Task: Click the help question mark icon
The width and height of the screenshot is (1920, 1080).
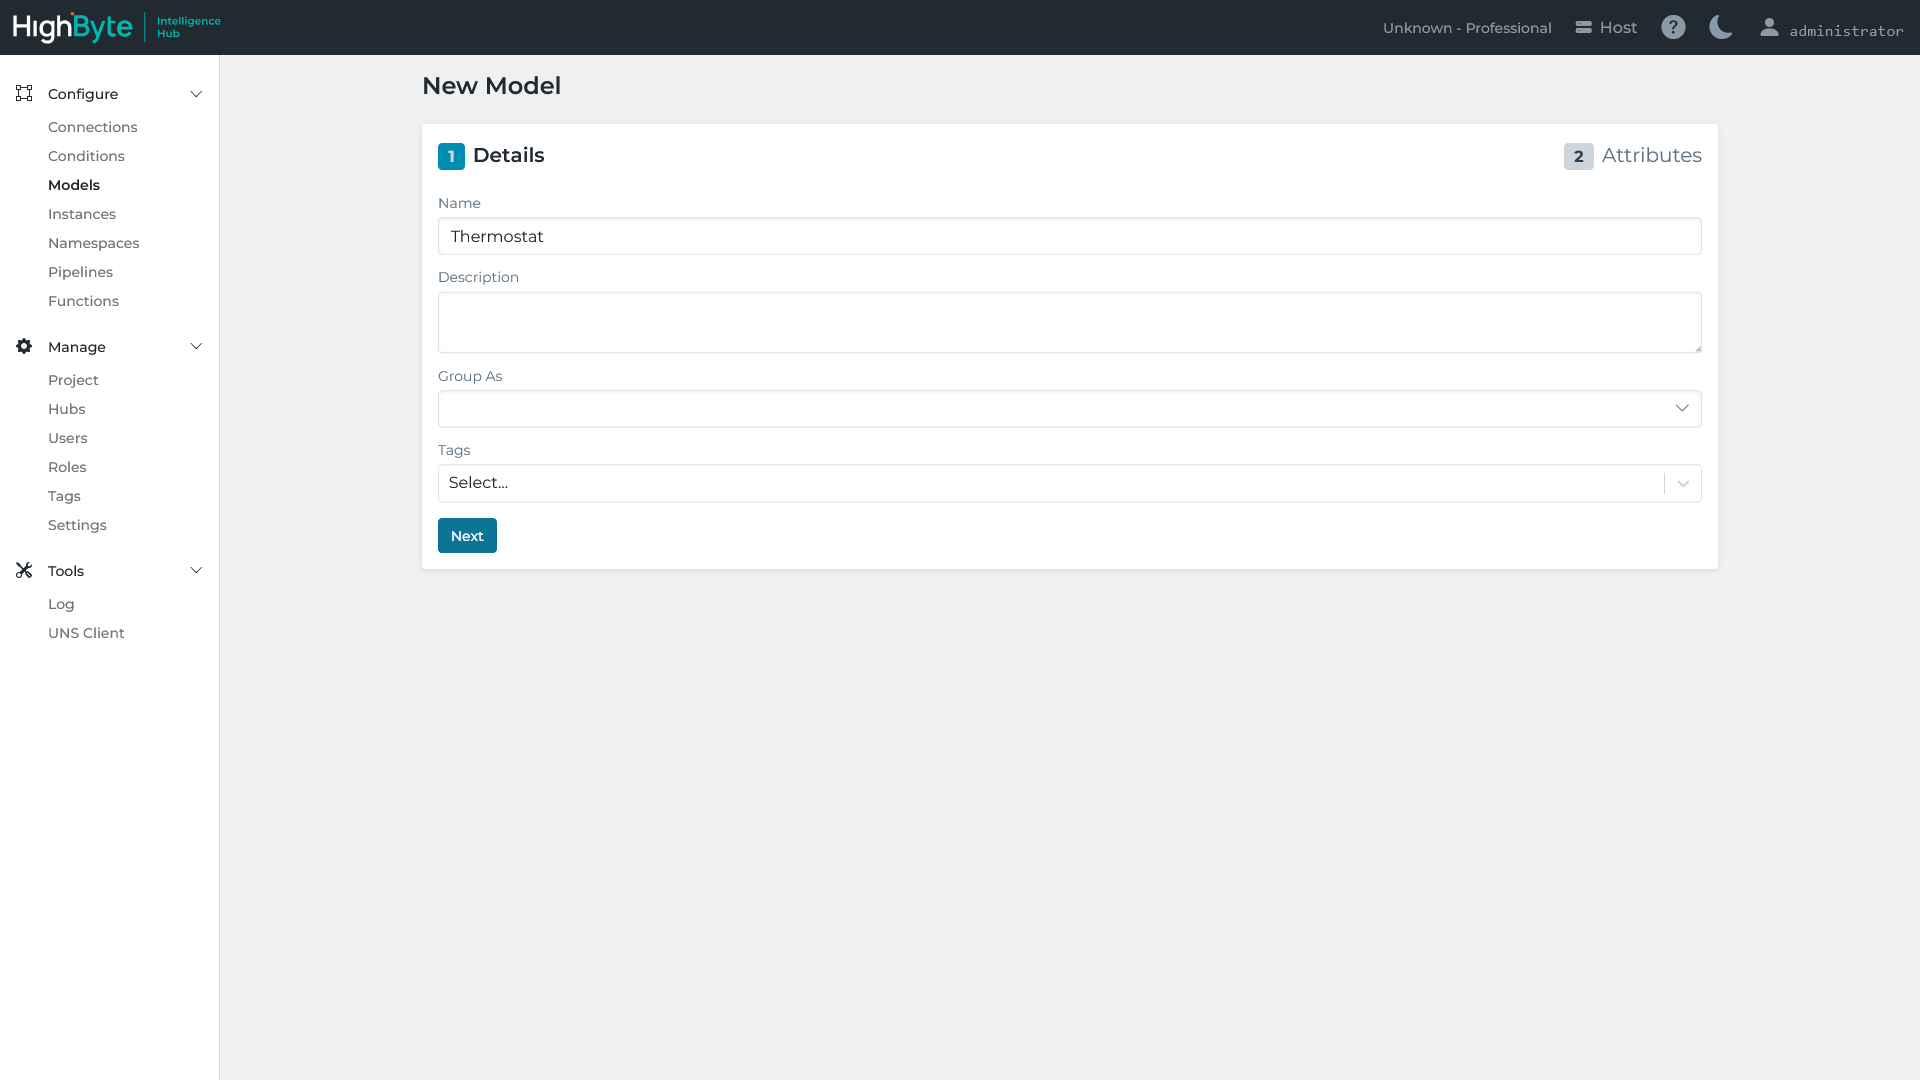Action: (x=1673, y=27)
